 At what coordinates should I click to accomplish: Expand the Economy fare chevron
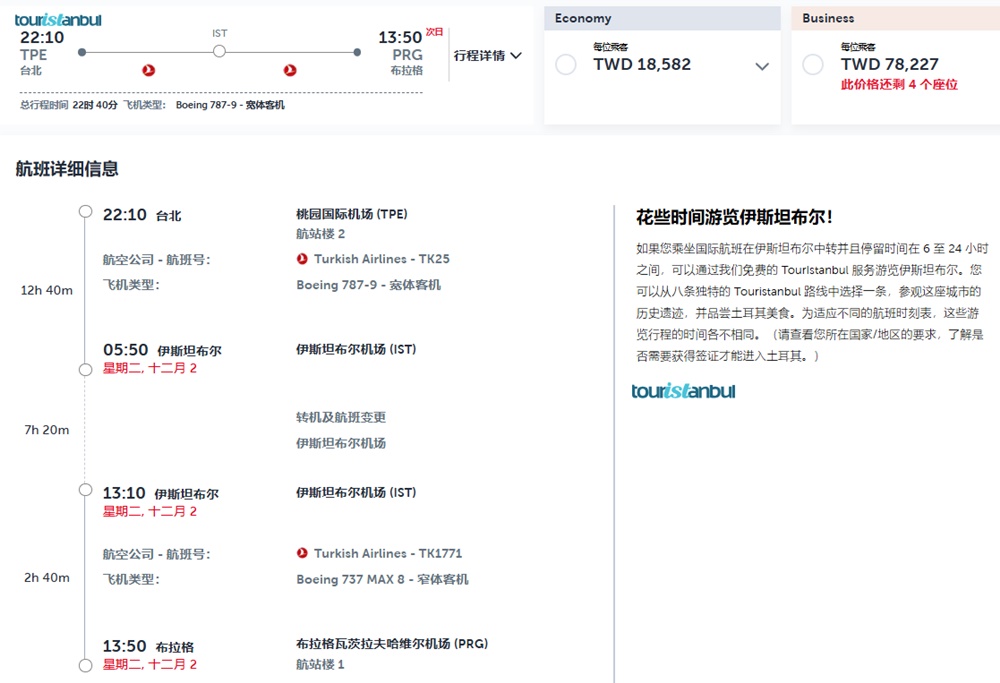coord(762,66)
